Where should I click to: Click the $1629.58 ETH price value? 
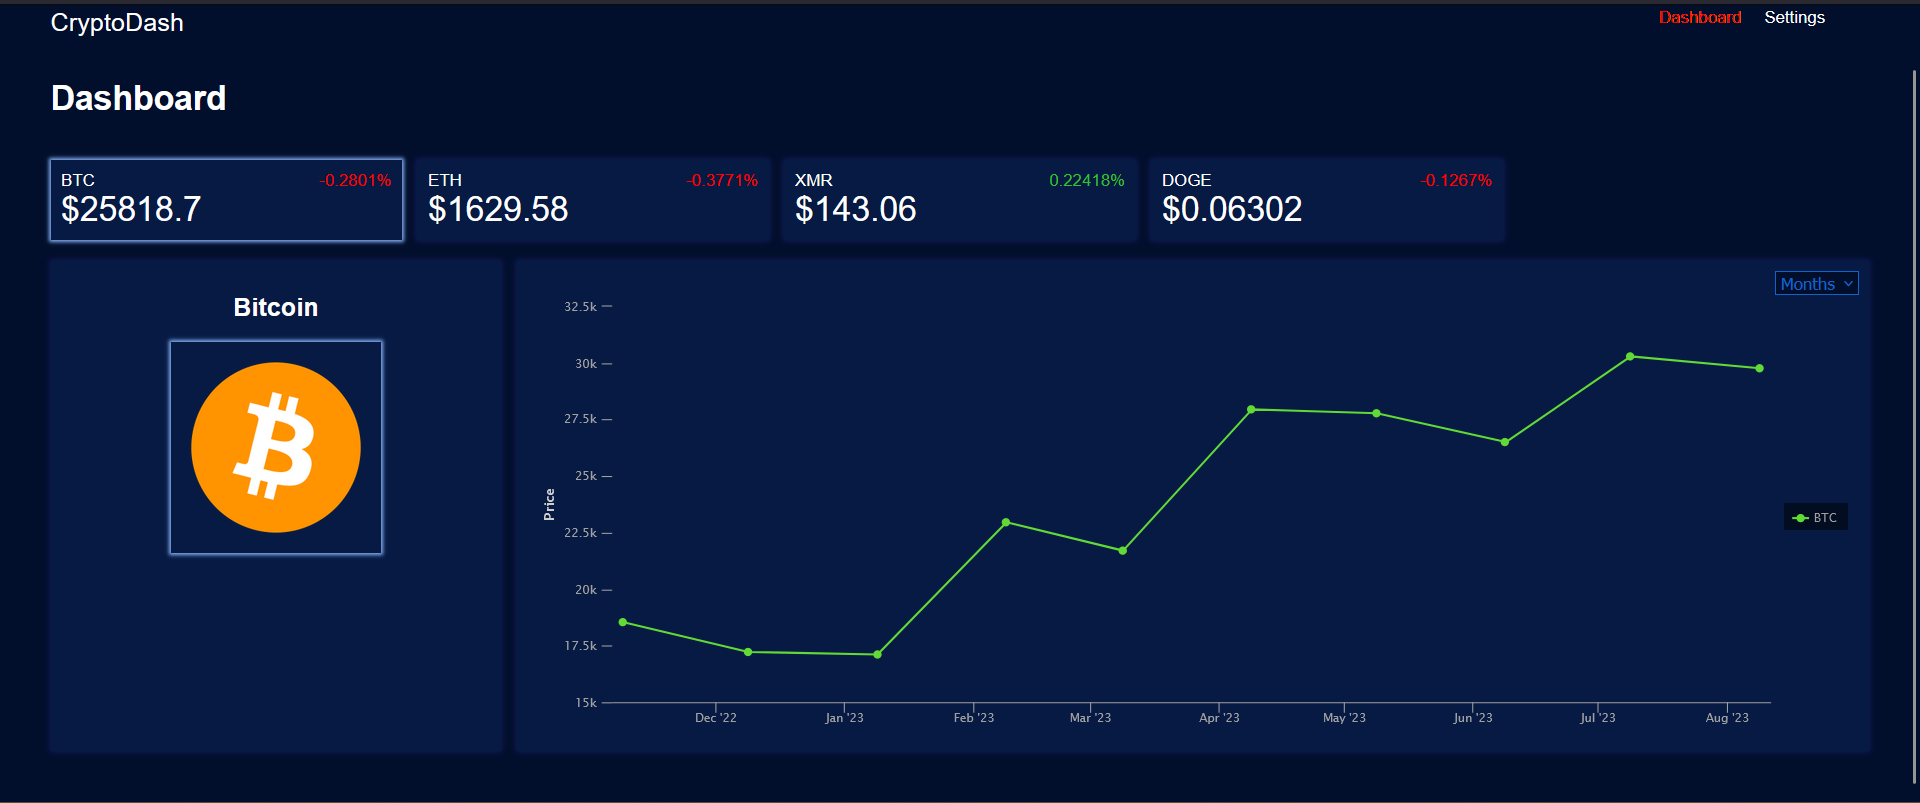pos(498,209)
